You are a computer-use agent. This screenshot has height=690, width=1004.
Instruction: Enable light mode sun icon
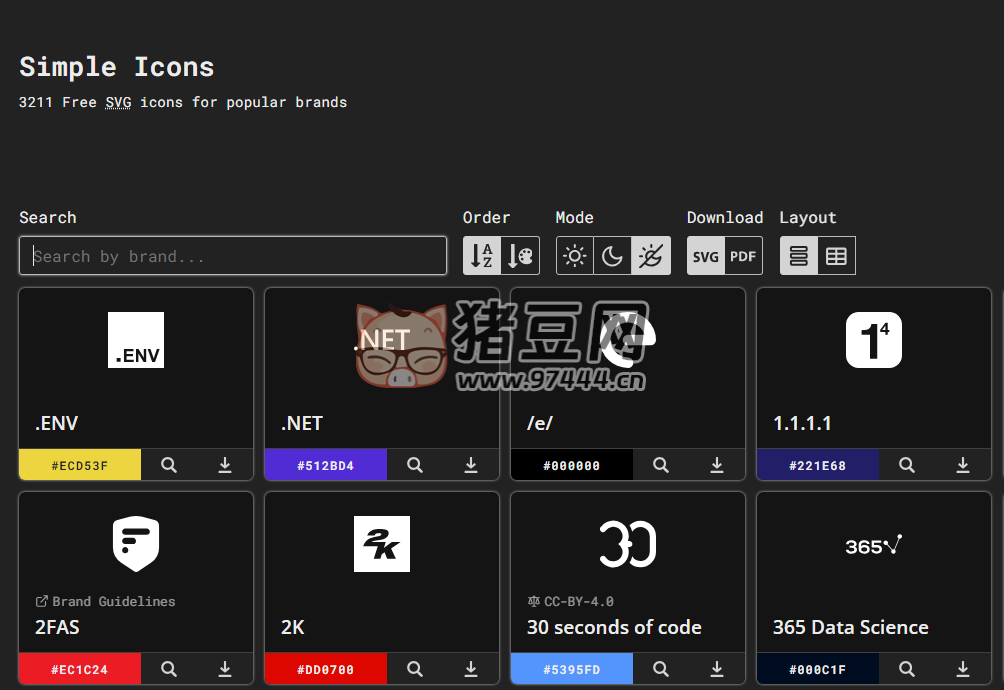click(574, 255)
